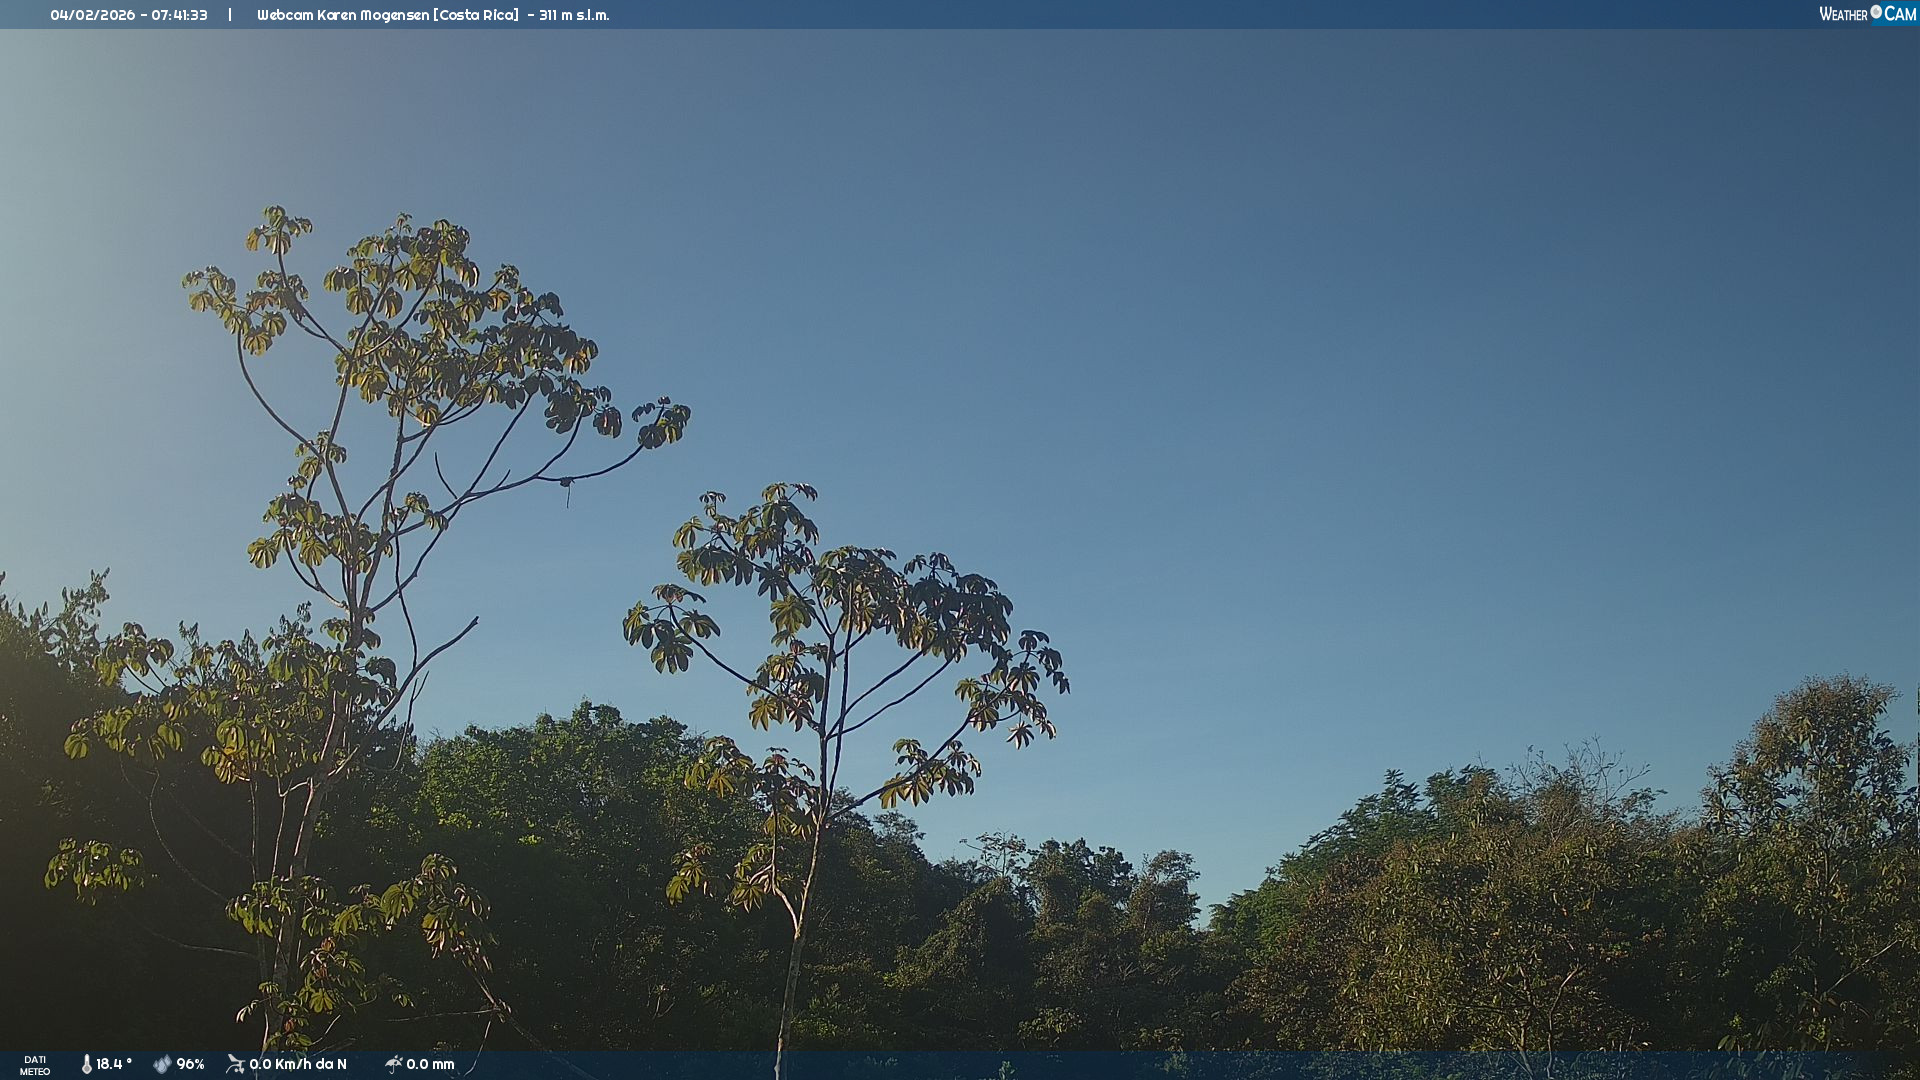
Task: Click the Webcam Karen Mogensen title
Action: pos(343,15)
